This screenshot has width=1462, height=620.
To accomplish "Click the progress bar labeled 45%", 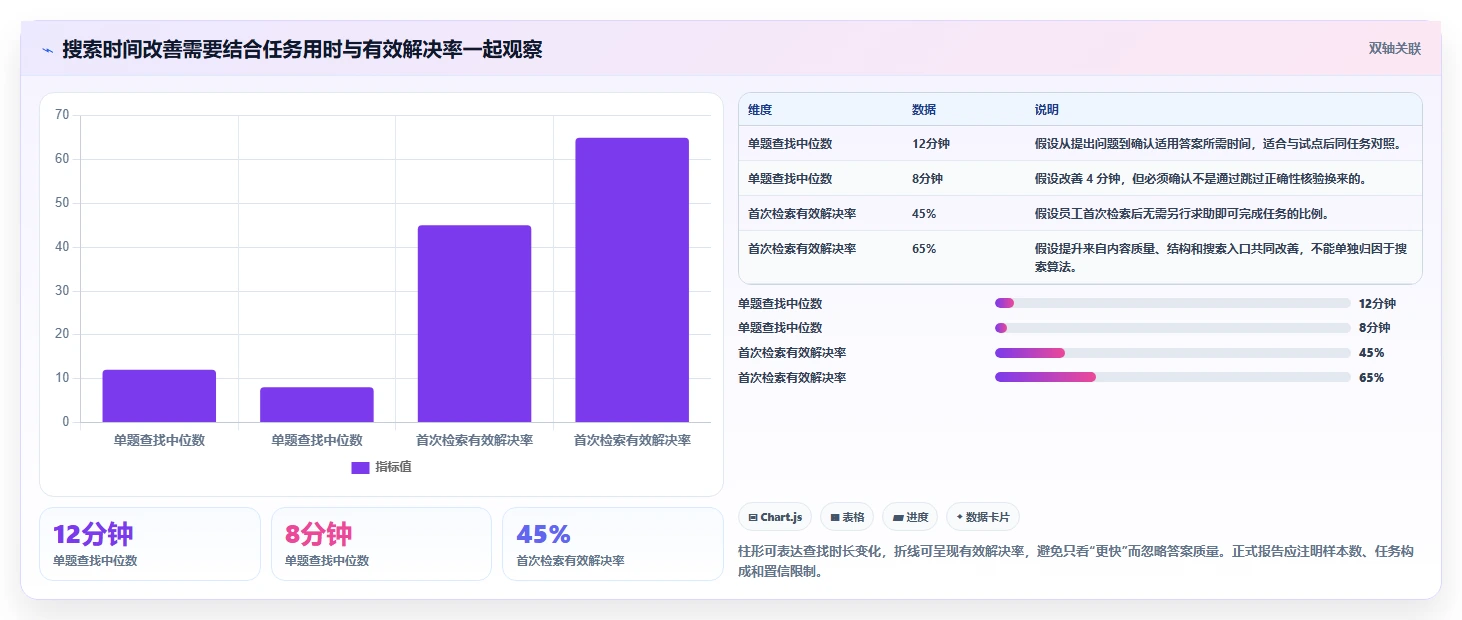I will pos(1172,353).
